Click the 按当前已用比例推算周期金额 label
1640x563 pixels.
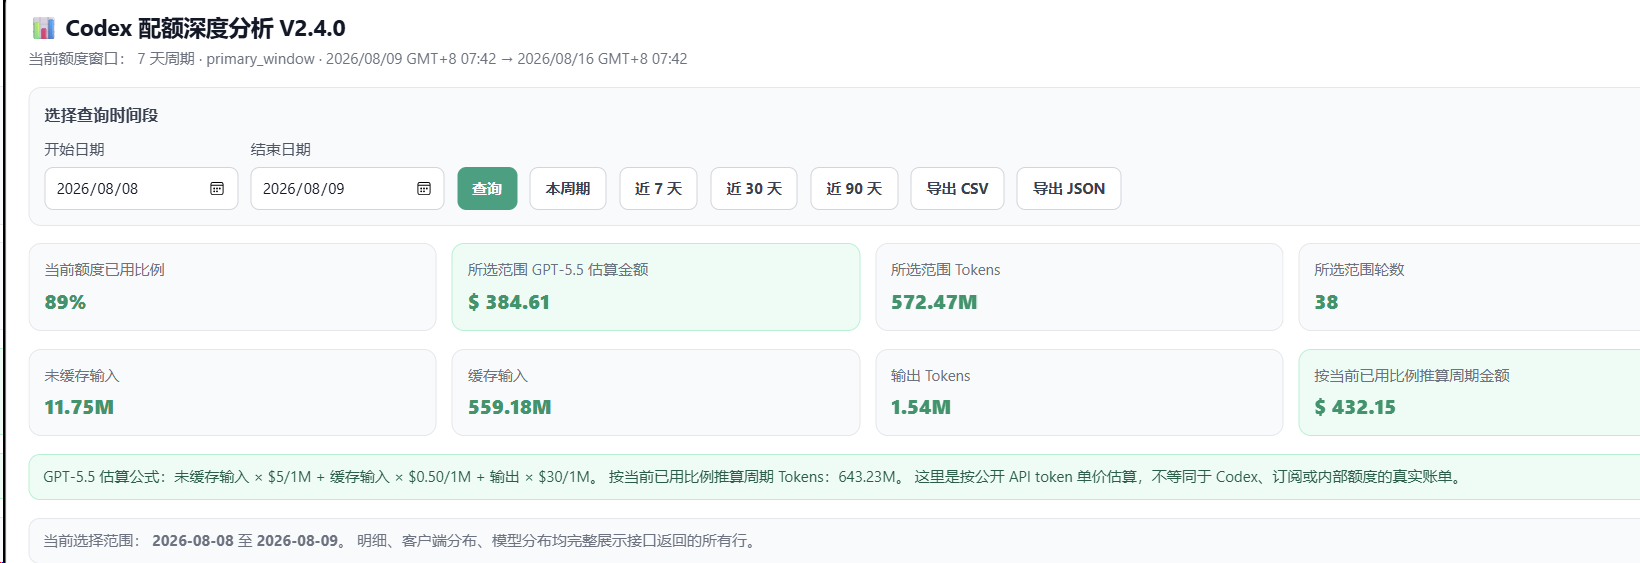1412,376
